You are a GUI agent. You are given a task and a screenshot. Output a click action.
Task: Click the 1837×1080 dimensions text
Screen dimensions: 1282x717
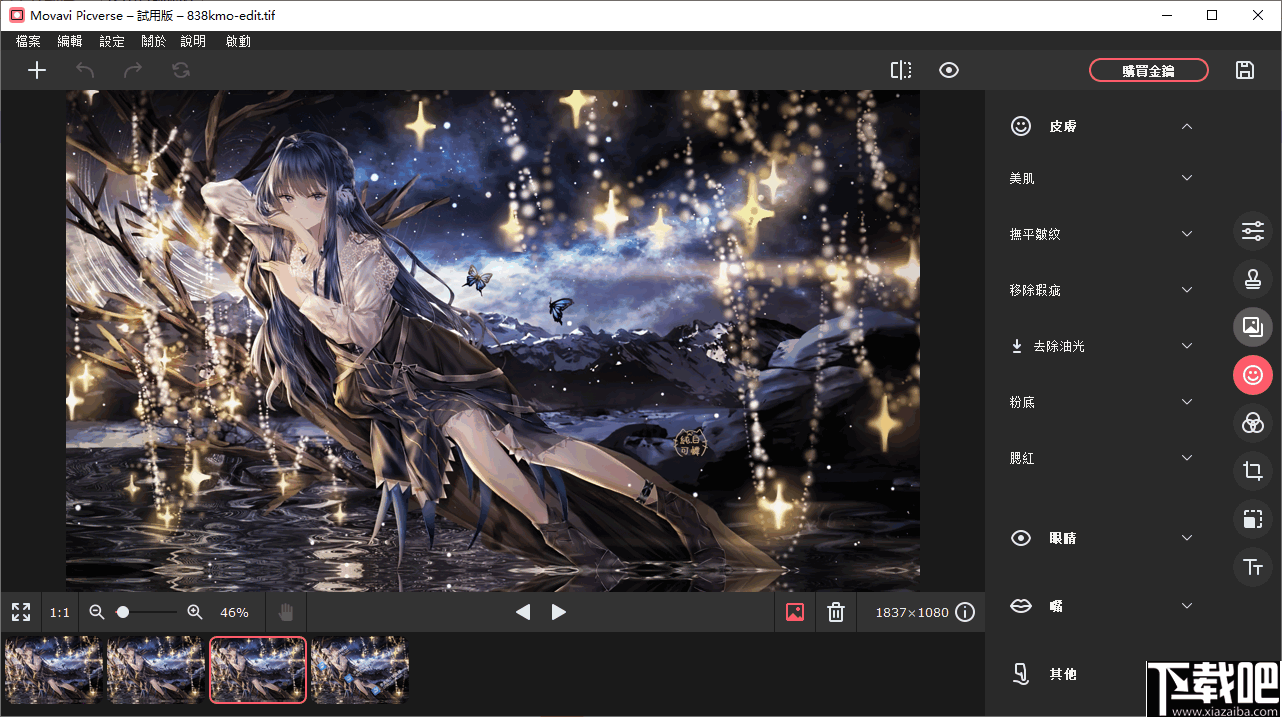click(912, 612)
